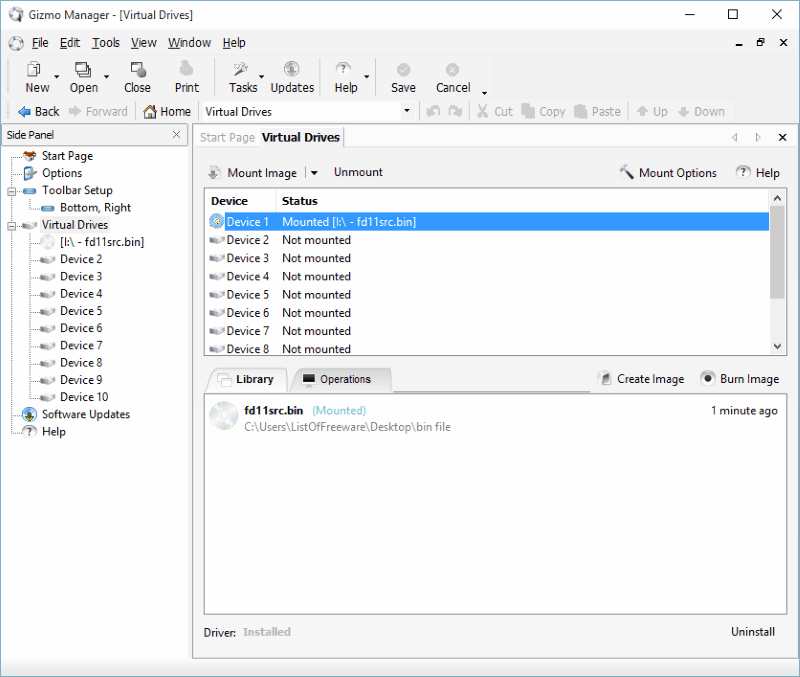
Task: Click the Uninstall driver link
Action: pyautogui.click(x=753, y=632)
